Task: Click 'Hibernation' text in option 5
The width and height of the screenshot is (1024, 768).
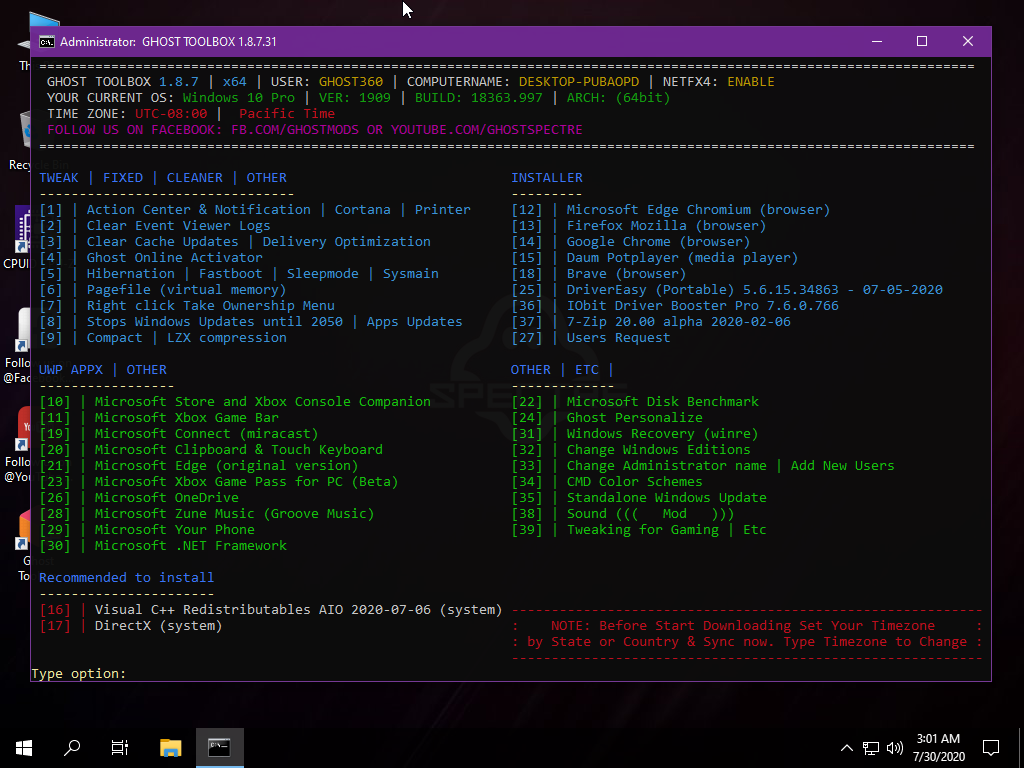Action: (x=131, y=274)
